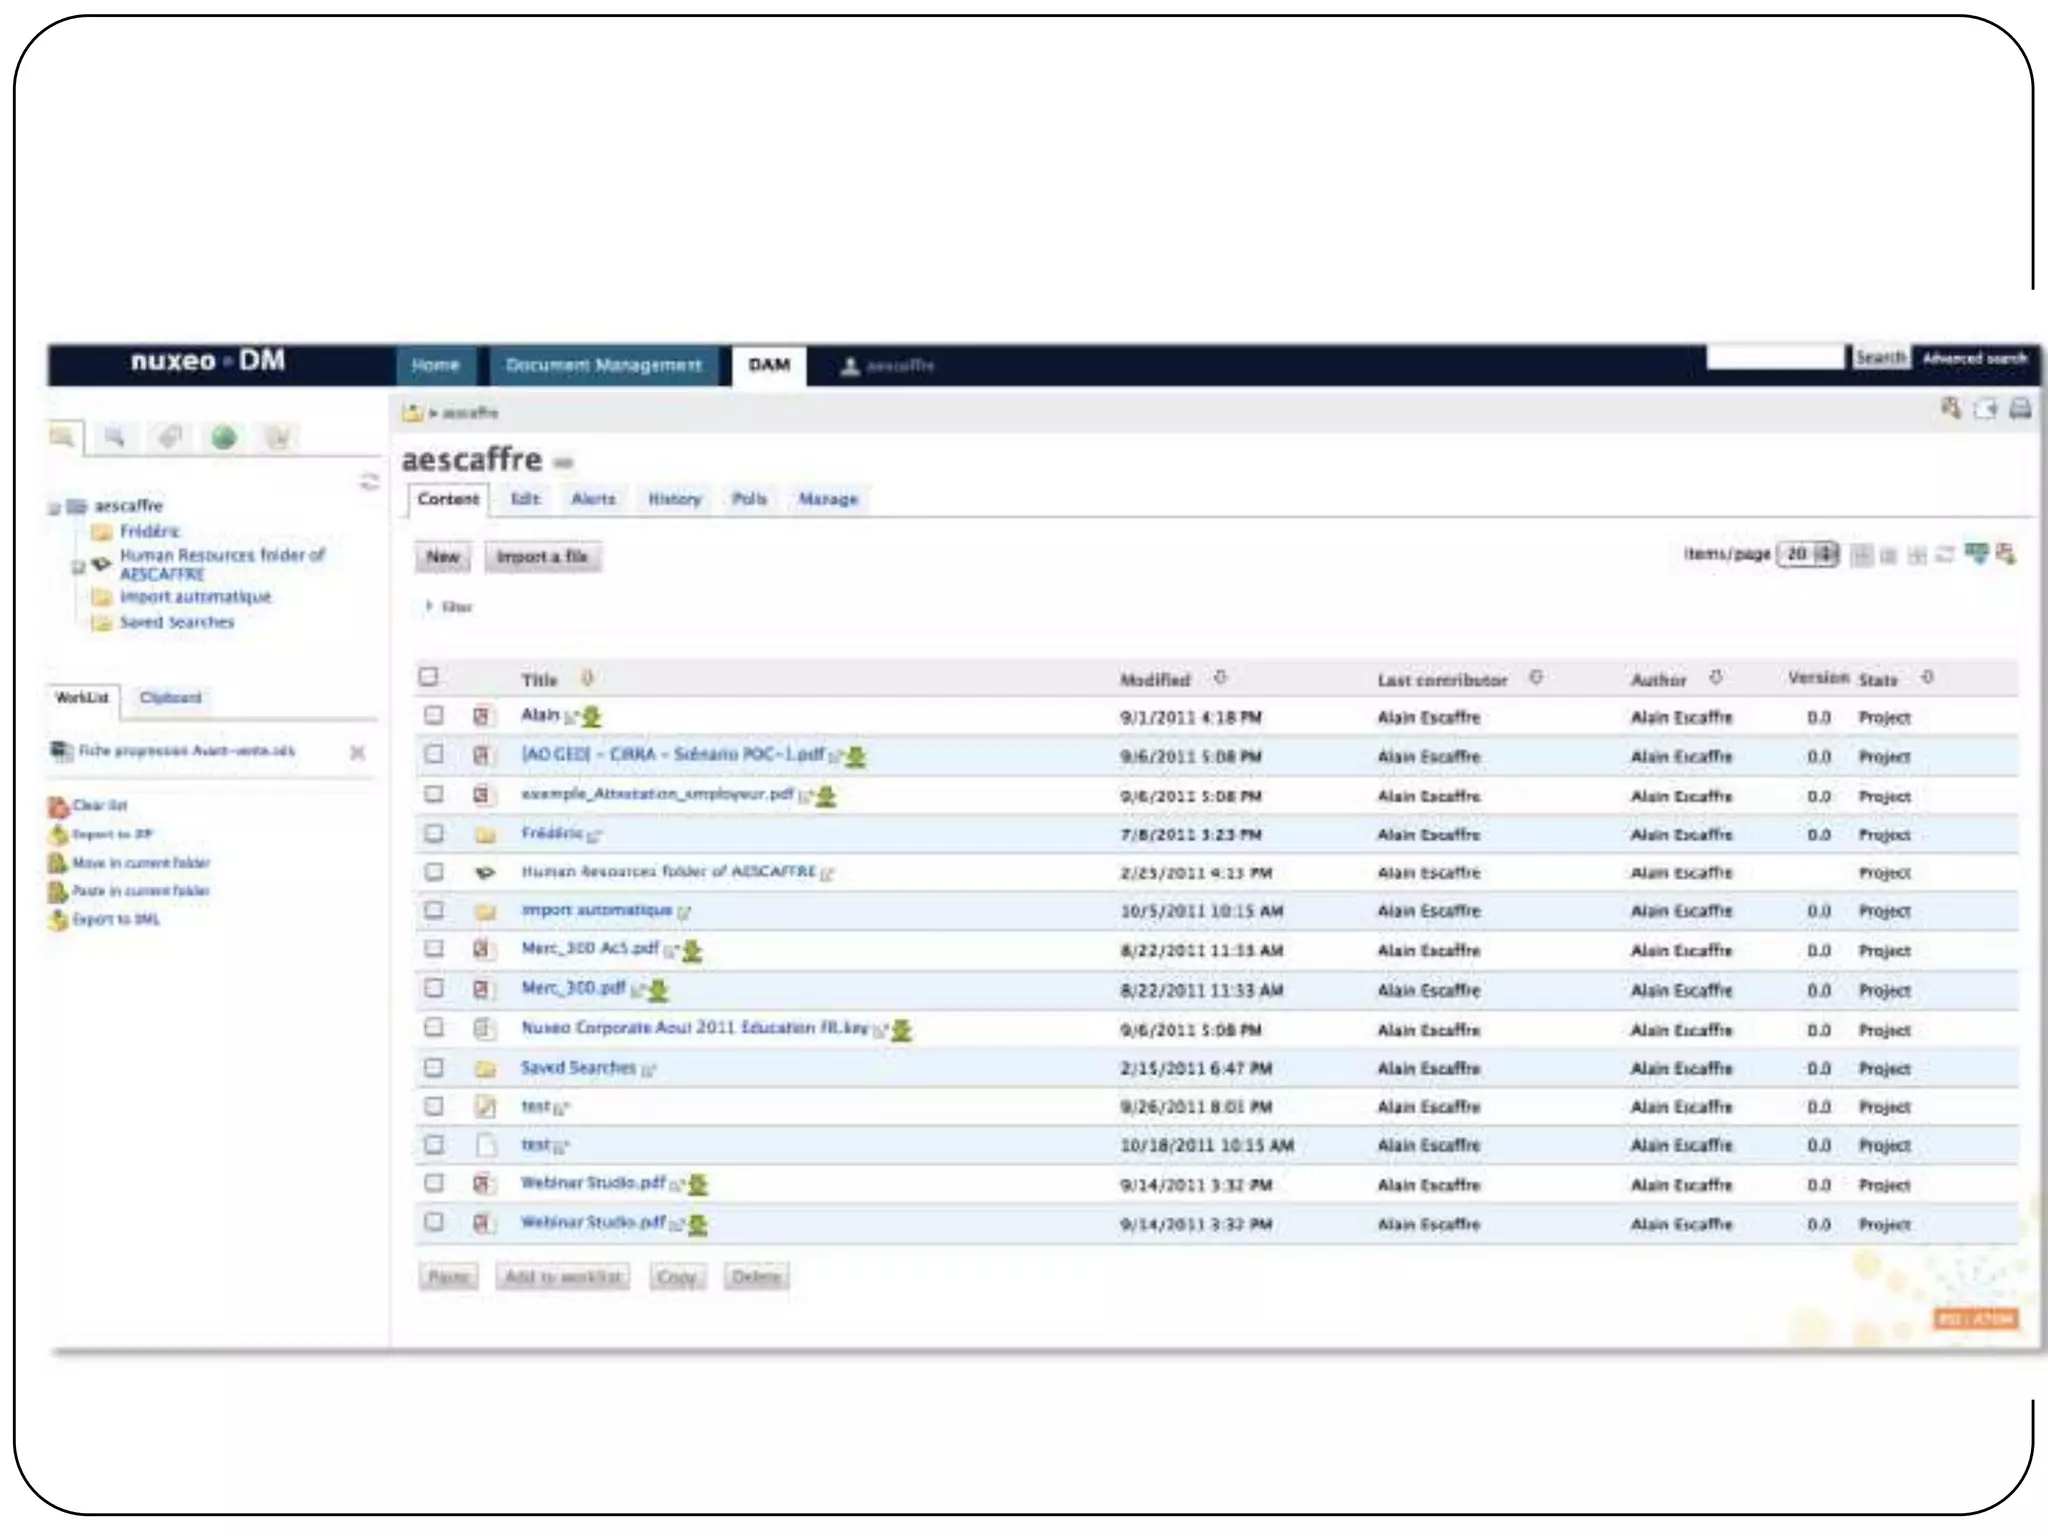Remove Fiche progression item with X icon
The width and height of the screenshot is (2048, 1536).
pos(357,752)
